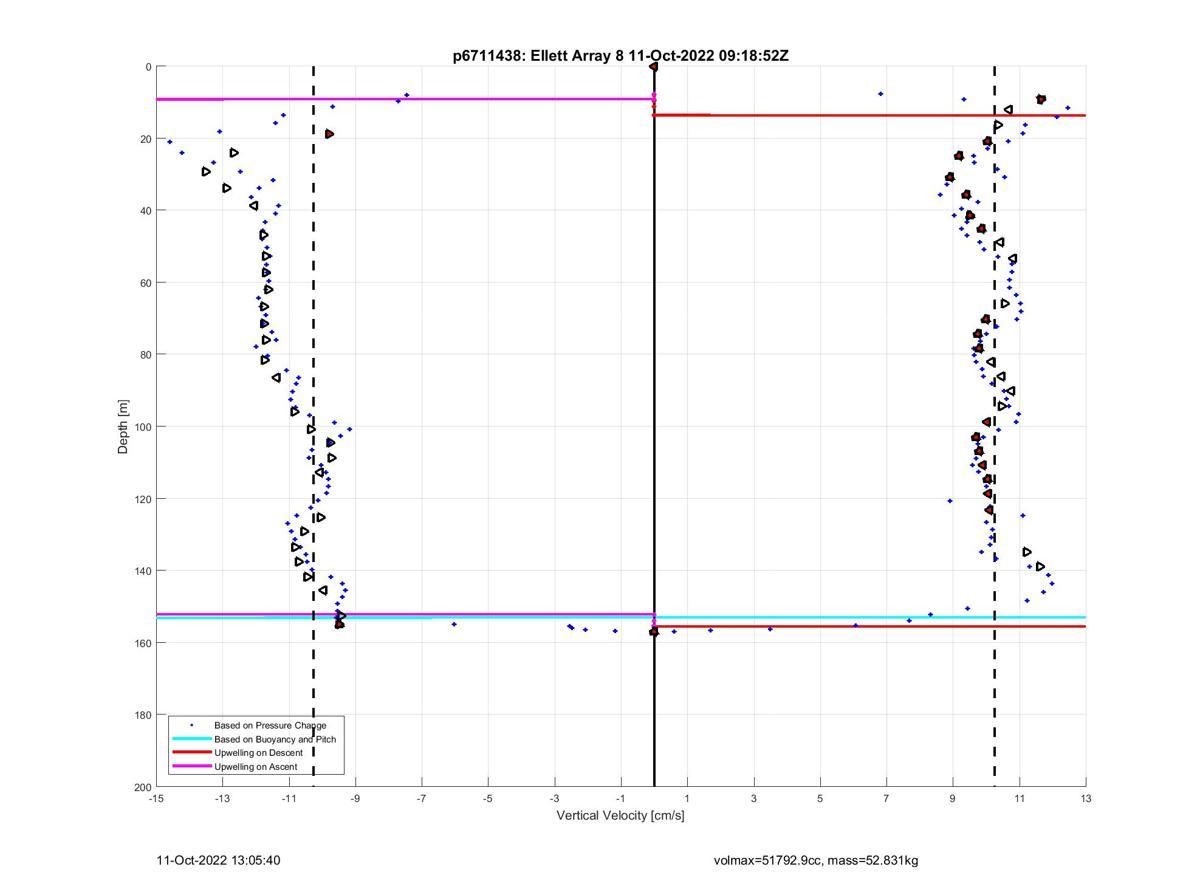Click x-axis tick label -13
Image resolution: width=1200 pixels, height=885 pixels.
click(222, 798)
